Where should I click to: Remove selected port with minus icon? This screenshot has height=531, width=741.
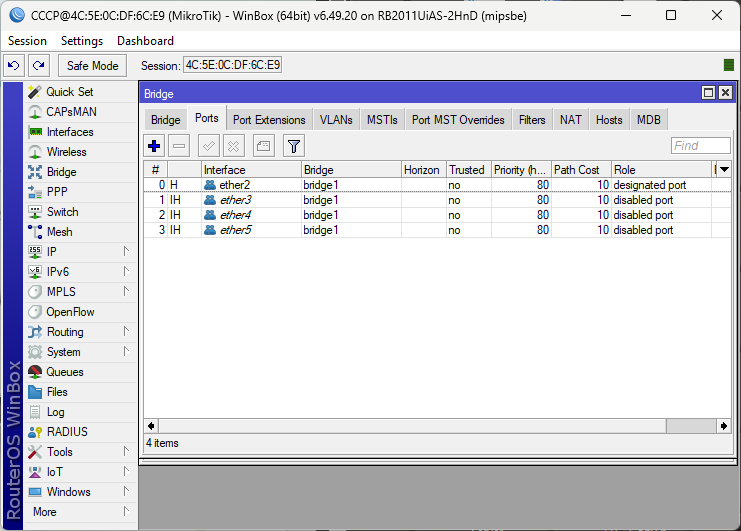tap(179, 146)
